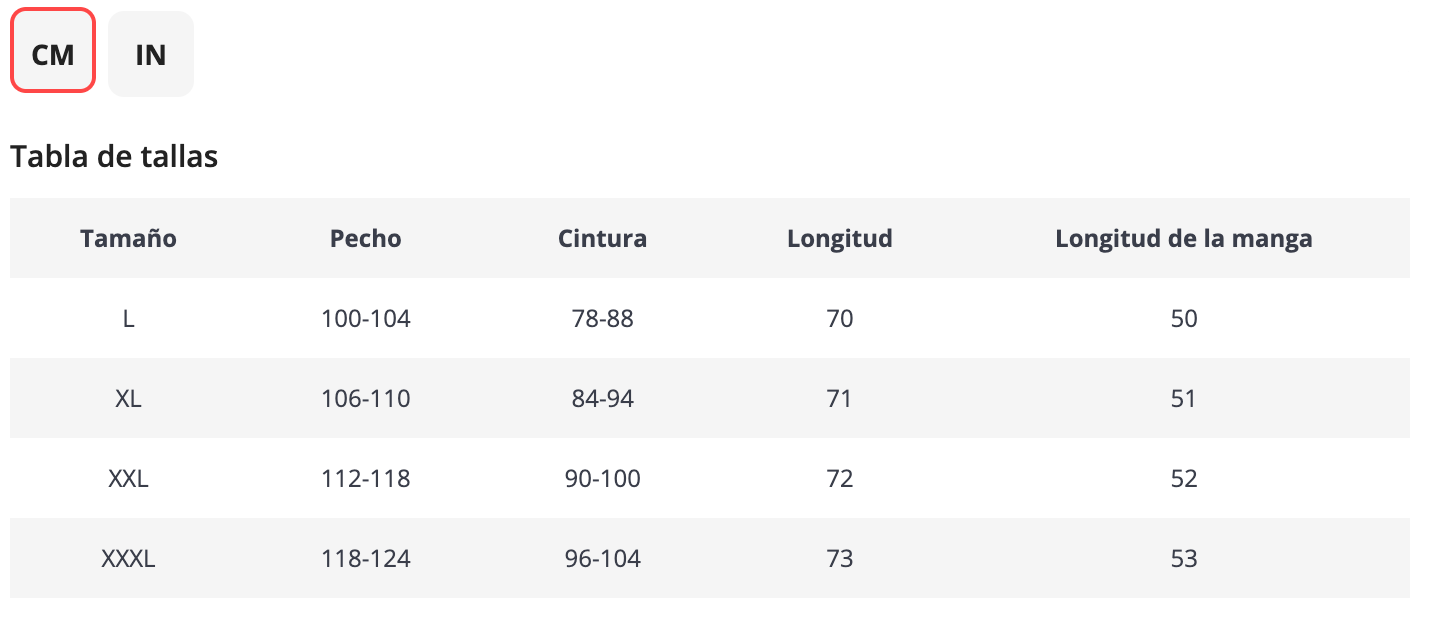Click length value 70 in L row
The width and height of the screenshot is (1442, 630).
tap(840, 319)
